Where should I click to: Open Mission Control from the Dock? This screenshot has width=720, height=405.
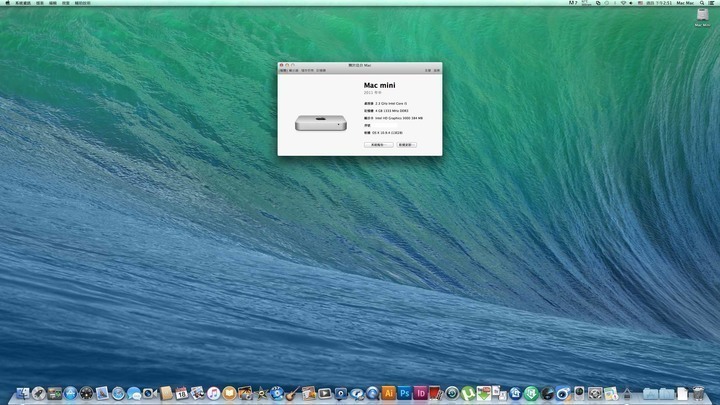(x=55, y=394)
